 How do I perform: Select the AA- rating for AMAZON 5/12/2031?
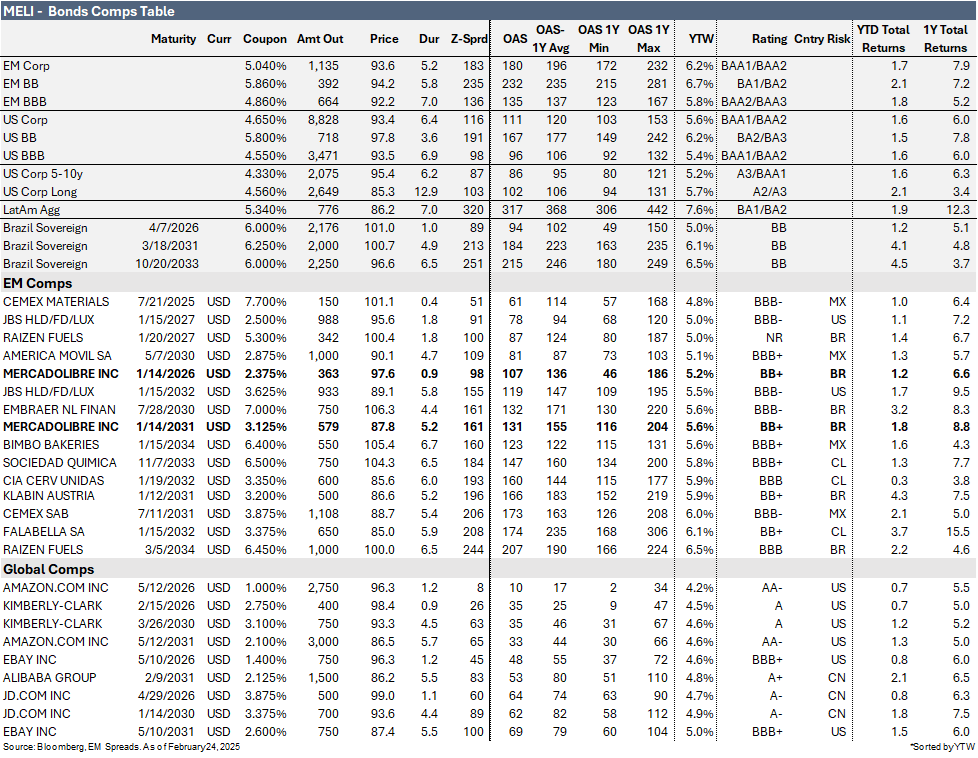coord(772,642)
